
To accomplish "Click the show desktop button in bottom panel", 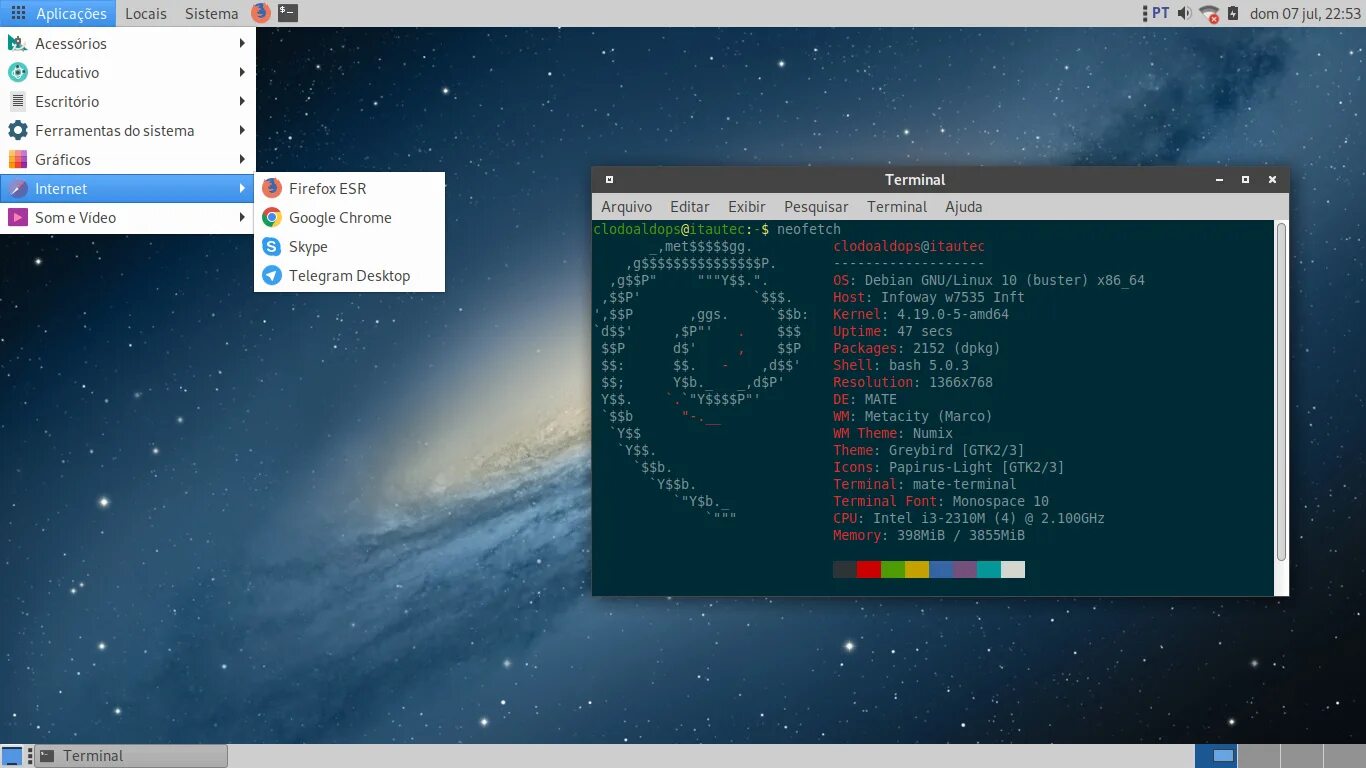I will click(12, 756).
